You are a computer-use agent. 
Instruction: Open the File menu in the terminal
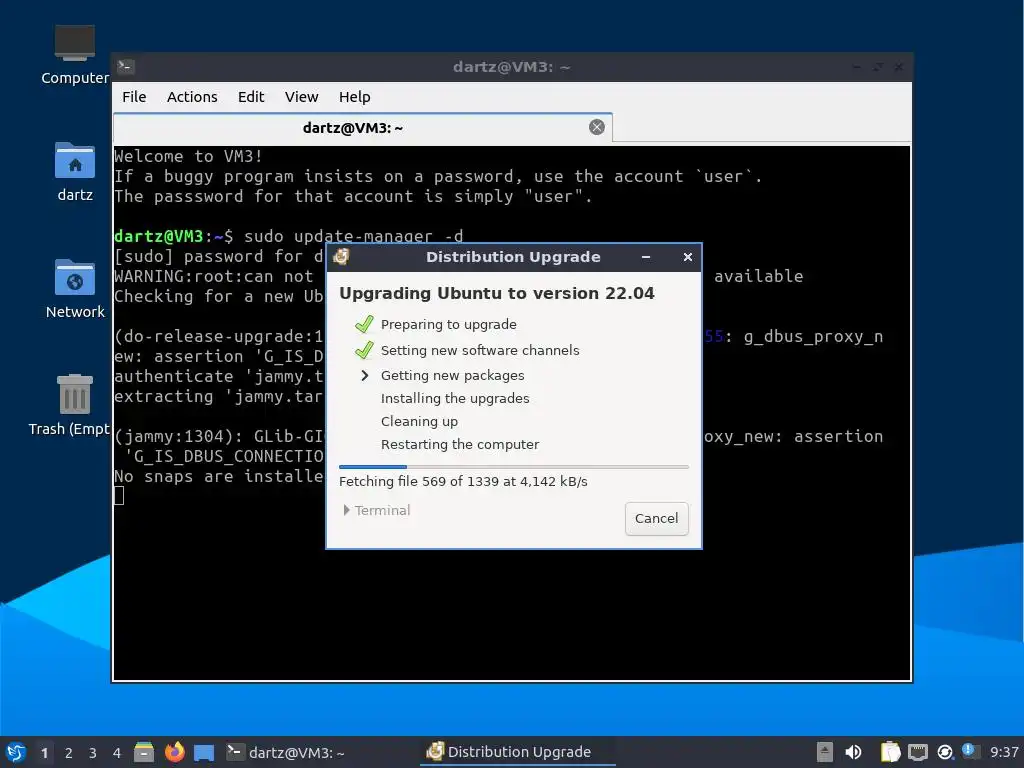[x=134, y=97]
